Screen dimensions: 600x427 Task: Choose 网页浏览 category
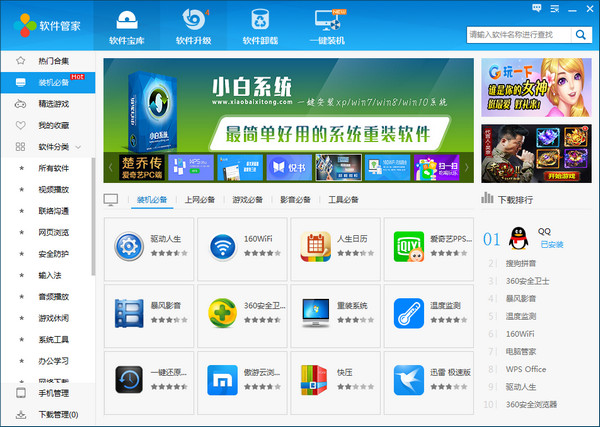[53, 232]
